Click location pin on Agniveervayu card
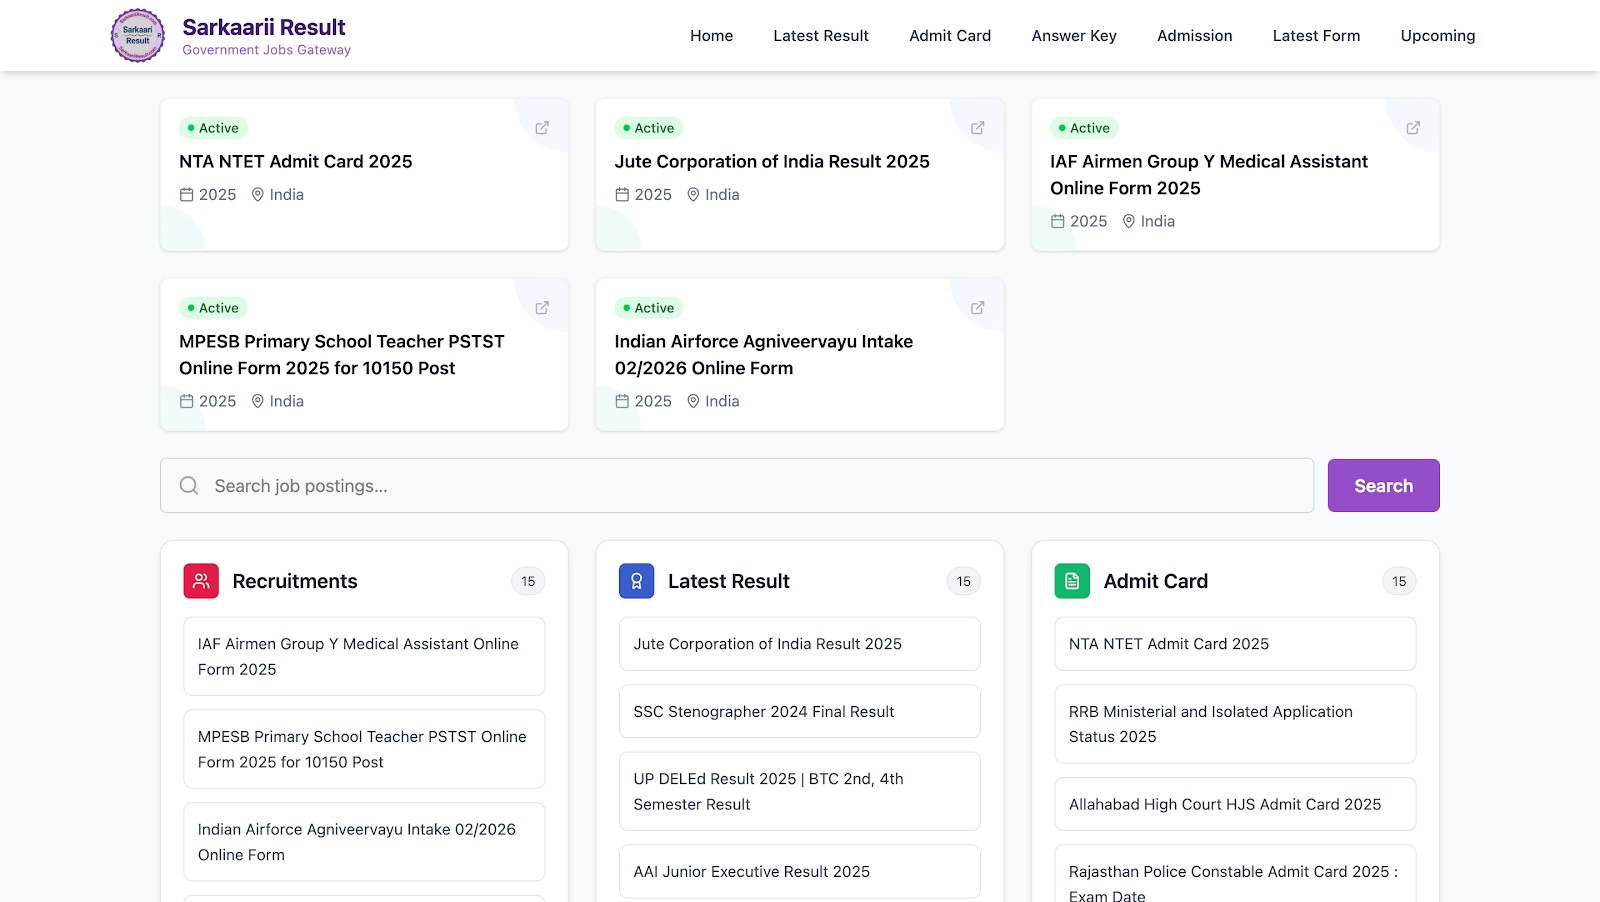The image size is (1600, 902). pyautogui.click(x=693, y=401)
